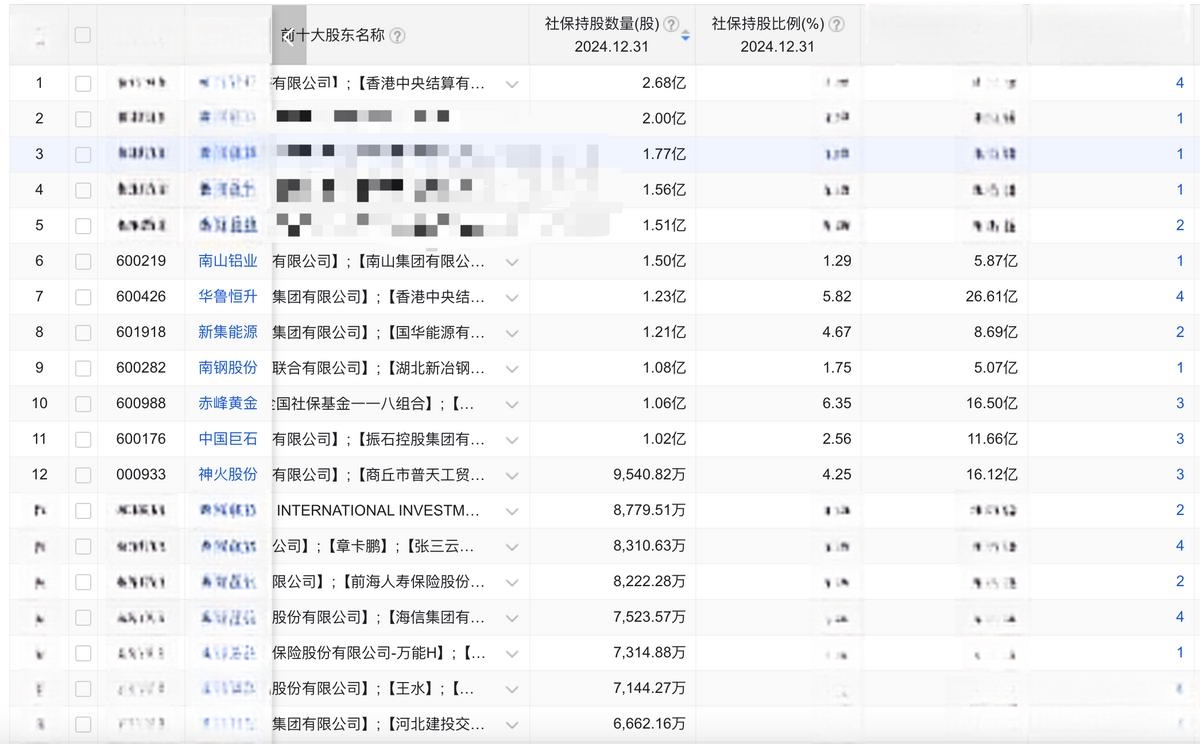The image size is (1200, 744).
Task: Expand the 王水 shareholder cell
Action: (512, 689)
